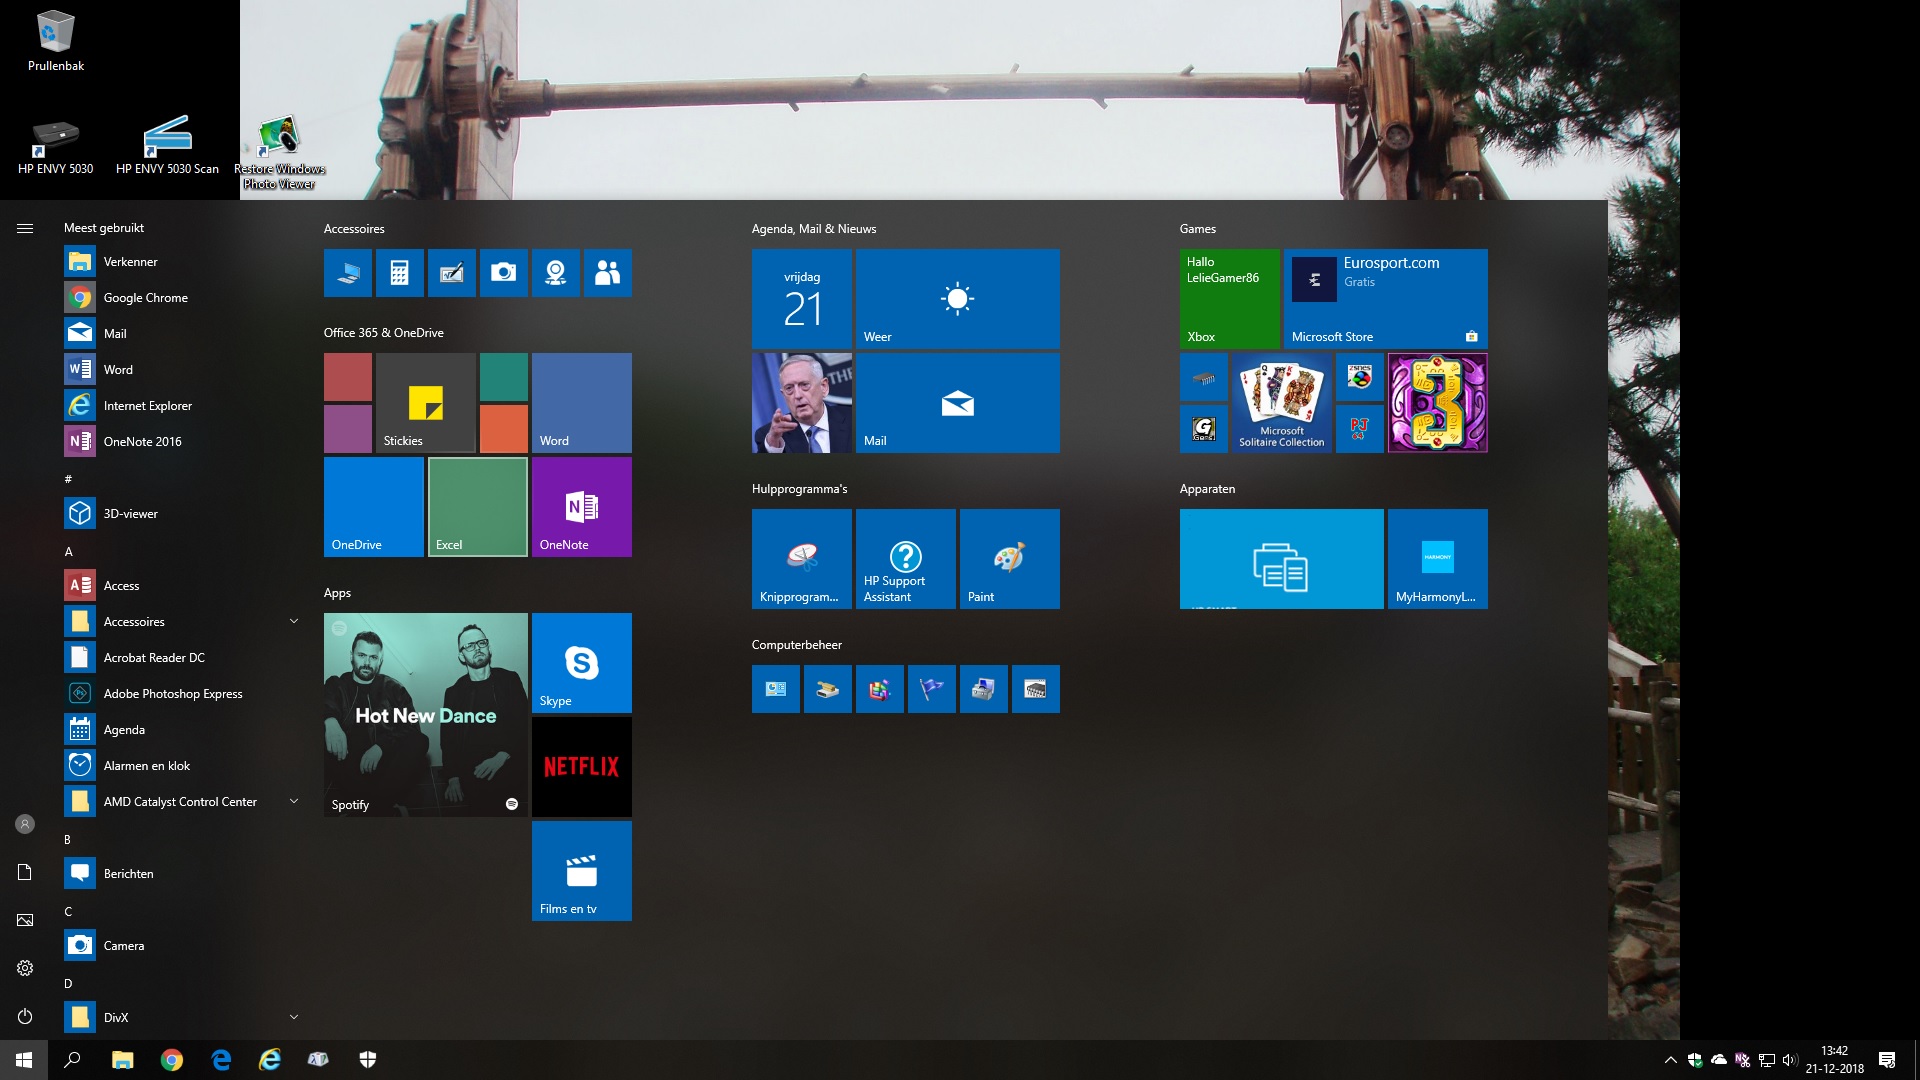Open OneDrive tile
Image resolution: width=1920 pixels, height=1080 pixels.
point(373,506)
